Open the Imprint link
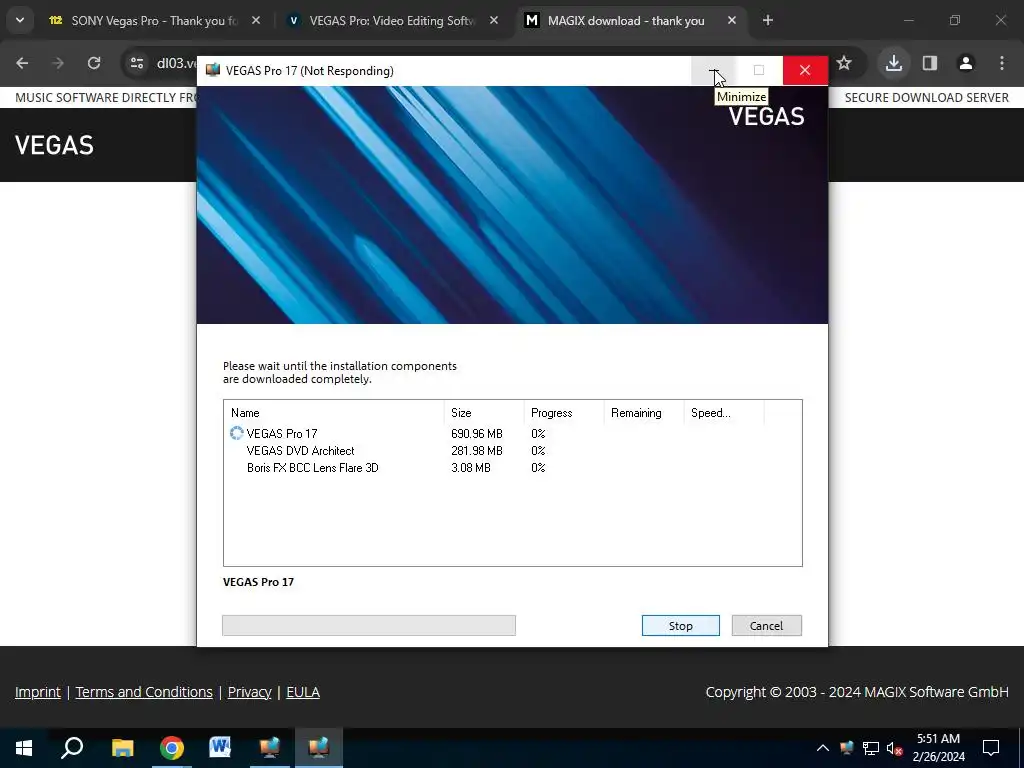 (x=38, y=692)
